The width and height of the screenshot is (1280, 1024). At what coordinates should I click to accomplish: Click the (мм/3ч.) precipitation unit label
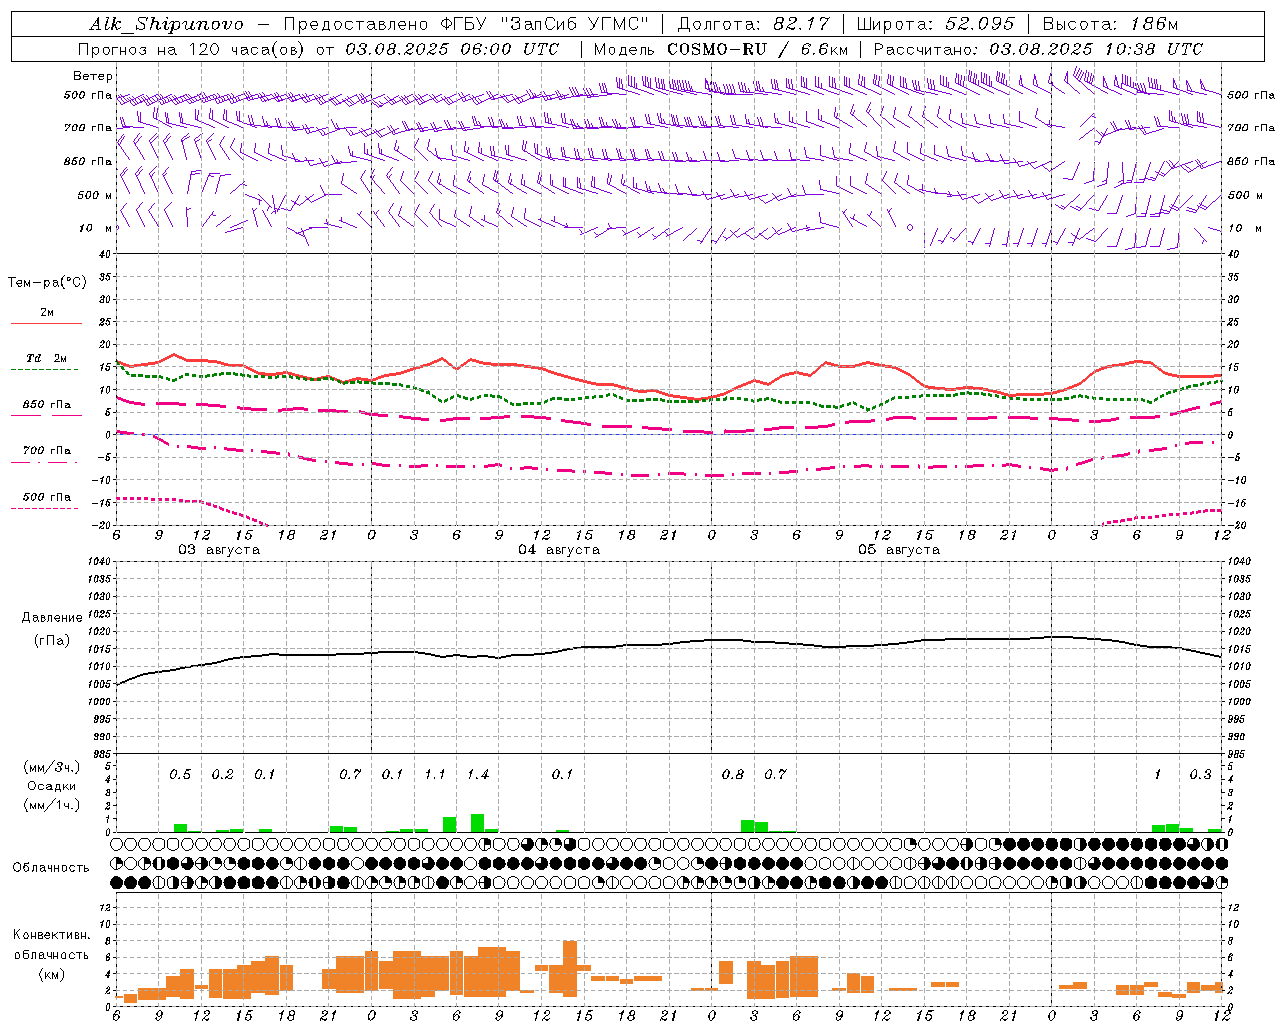(51, 767)
